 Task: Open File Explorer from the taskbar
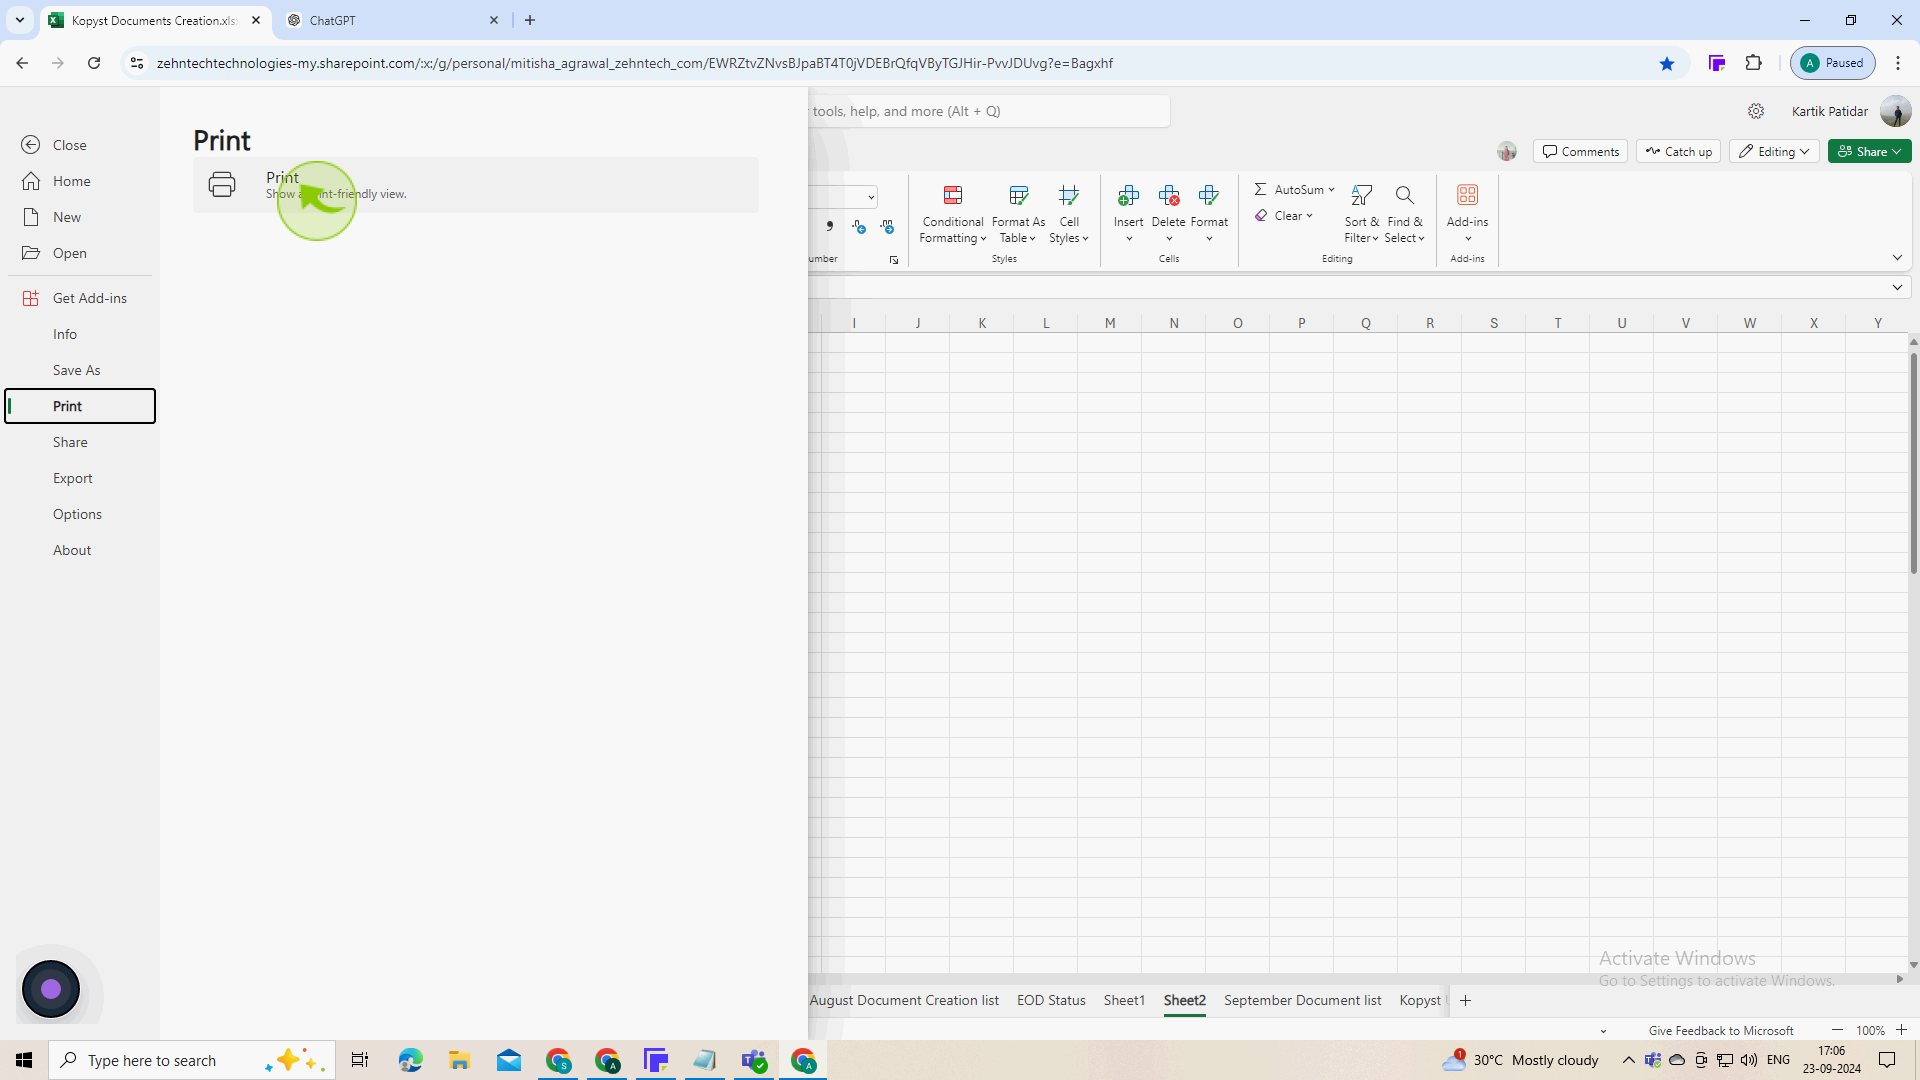point(459,1060)
